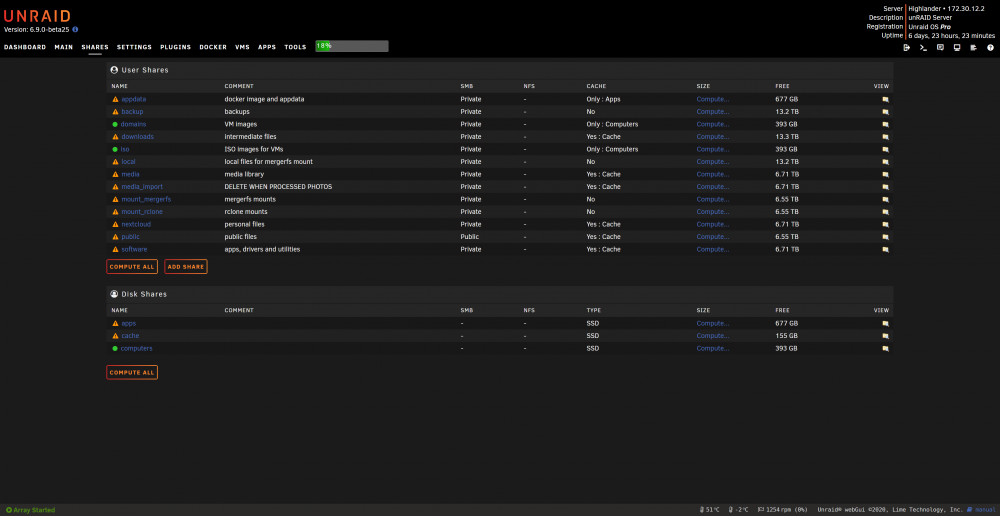Click the warning triangle icon beside appdata

115,100
